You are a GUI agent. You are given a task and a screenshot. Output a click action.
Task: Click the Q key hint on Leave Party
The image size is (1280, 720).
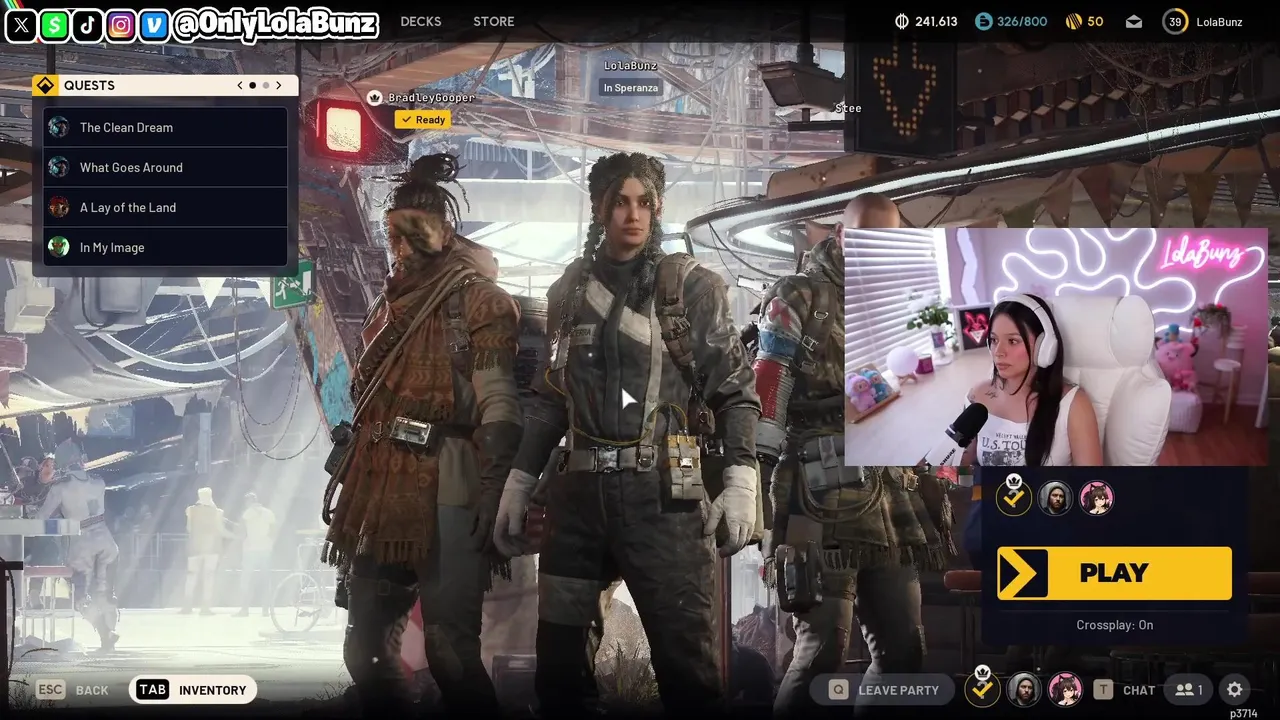point(838,690)
